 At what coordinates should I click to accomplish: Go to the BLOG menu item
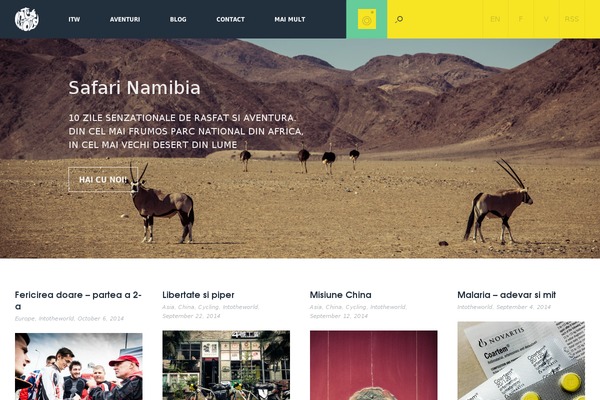[178, 19]
